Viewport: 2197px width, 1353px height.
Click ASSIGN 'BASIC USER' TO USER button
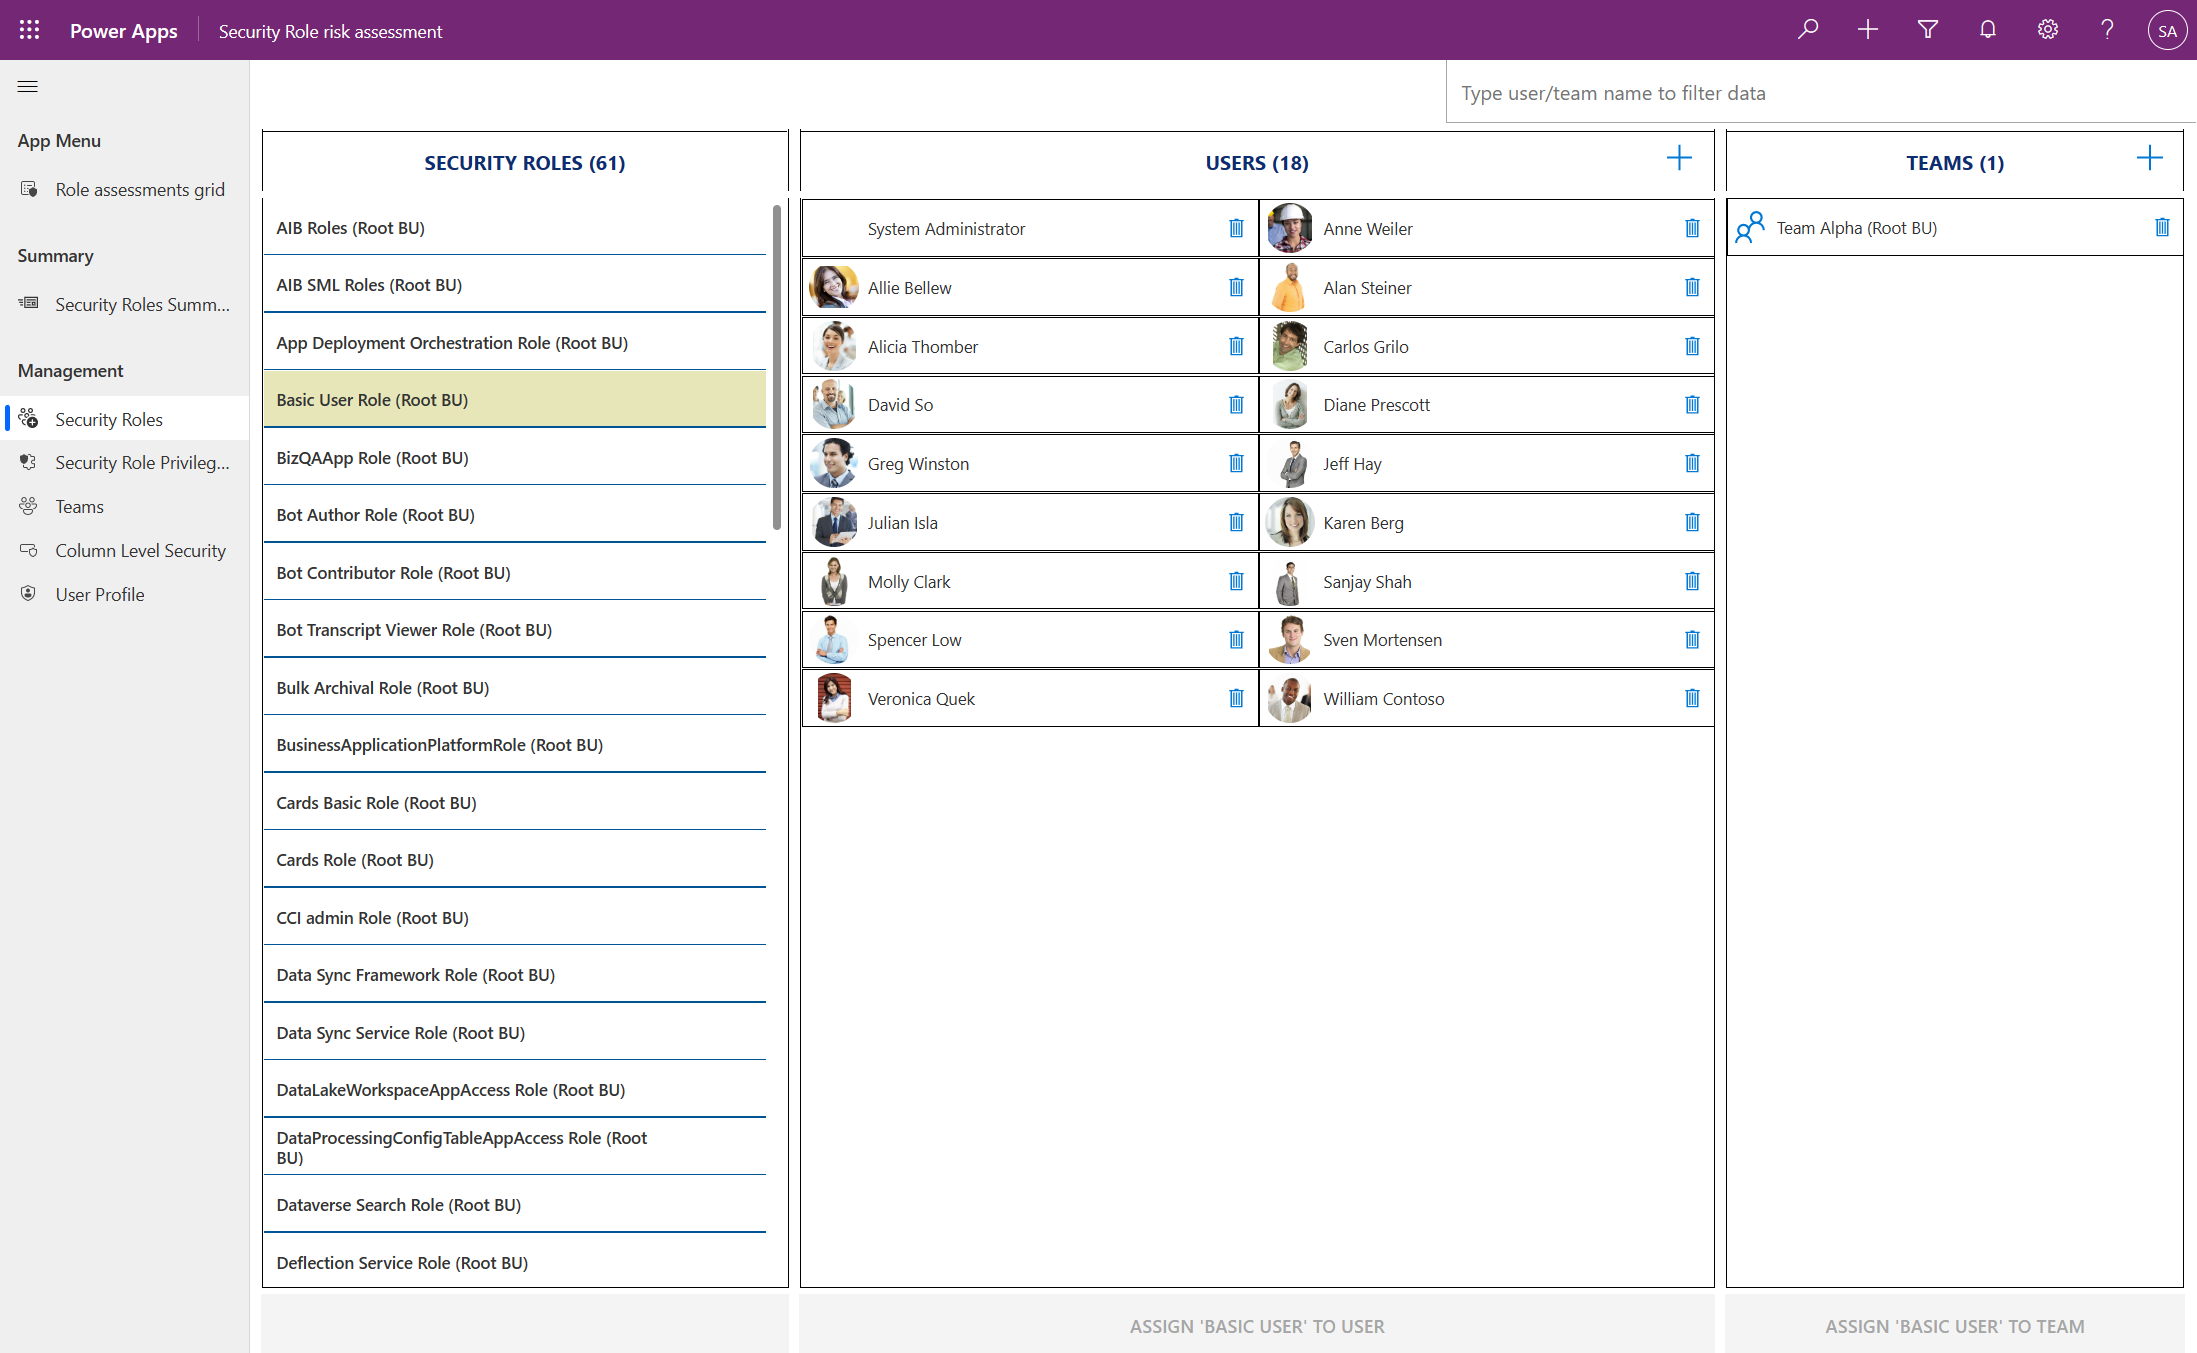tap(1257, 1325)
